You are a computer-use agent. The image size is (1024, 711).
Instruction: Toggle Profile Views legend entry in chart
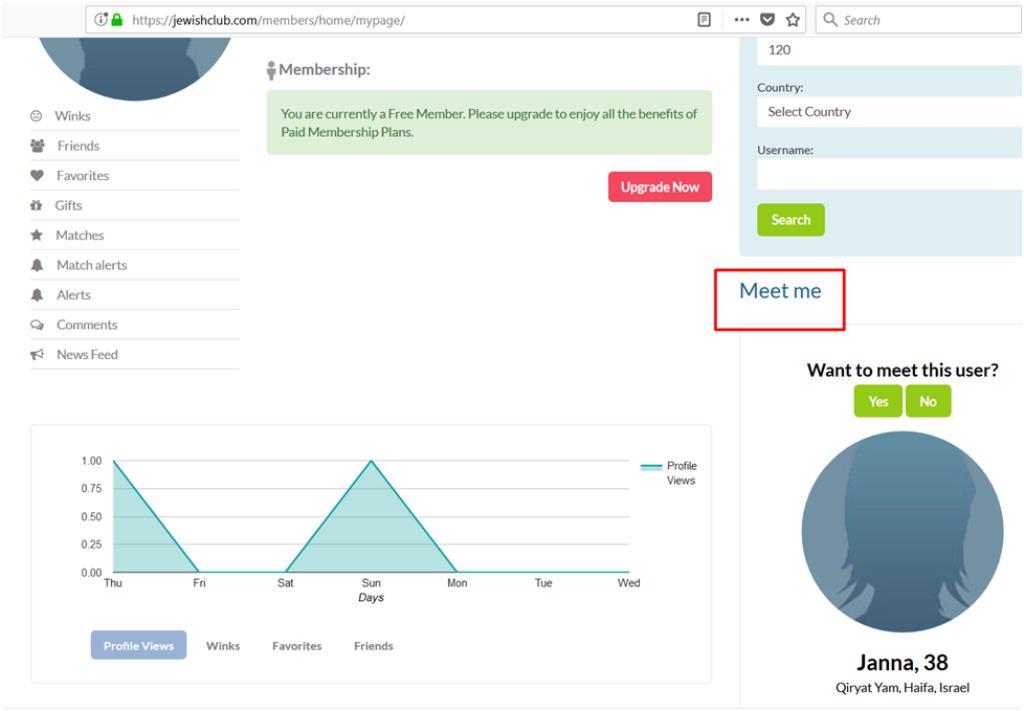669,473
